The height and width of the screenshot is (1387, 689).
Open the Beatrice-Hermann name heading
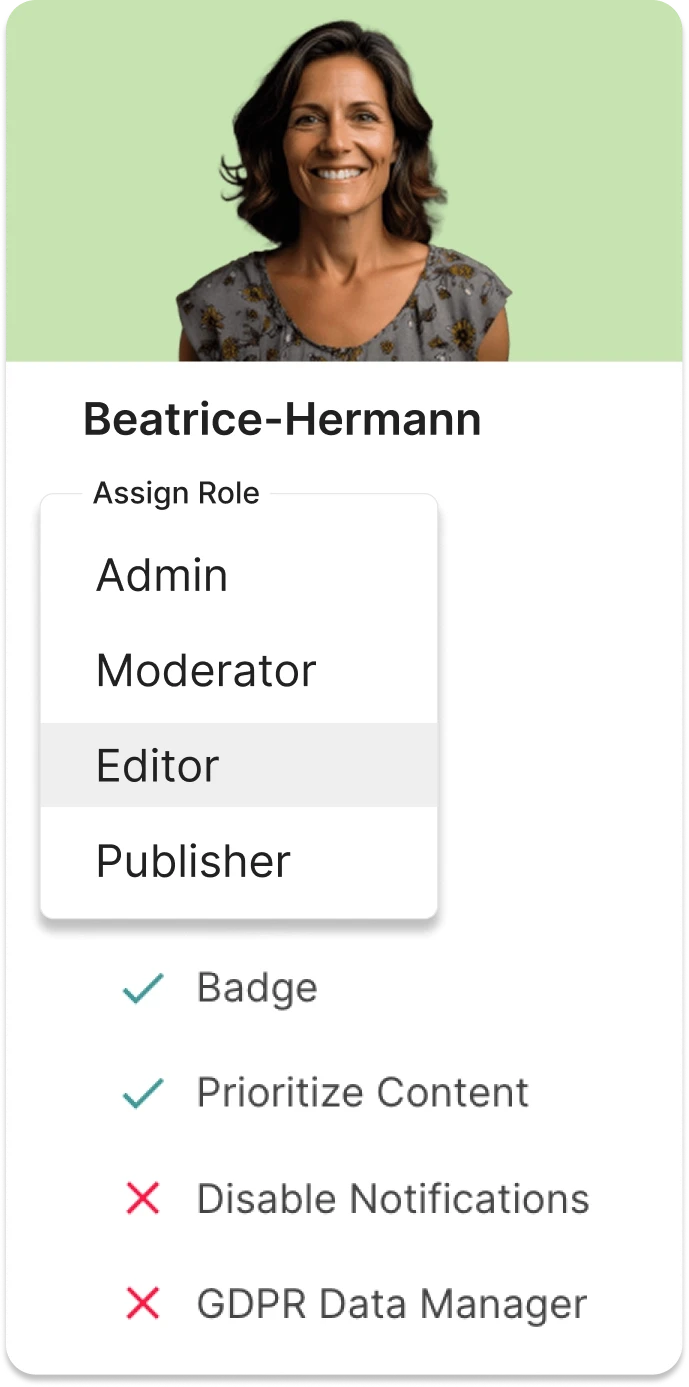coord(282,420)
